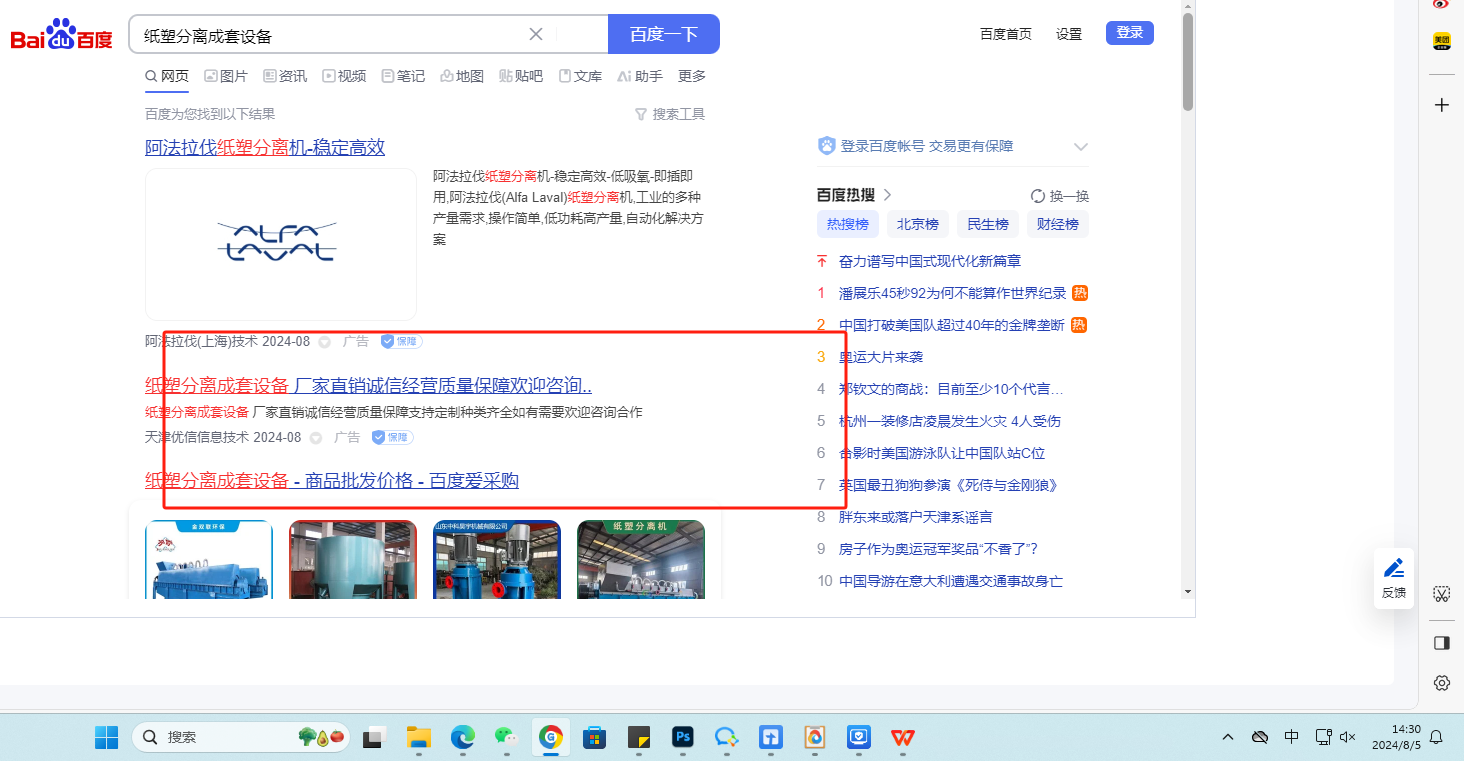Switch to the 图片 search tab
The image size is (1464, 761).
[226, 76]
